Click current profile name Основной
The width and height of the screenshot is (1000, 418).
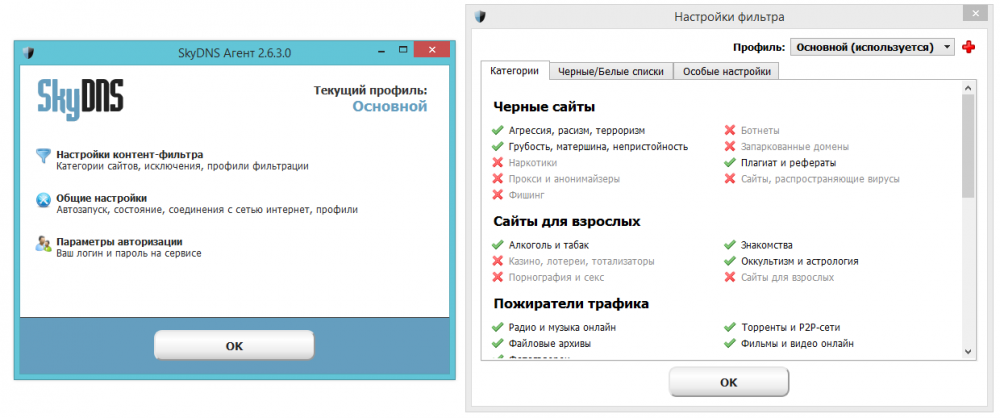tap(390, 106)
